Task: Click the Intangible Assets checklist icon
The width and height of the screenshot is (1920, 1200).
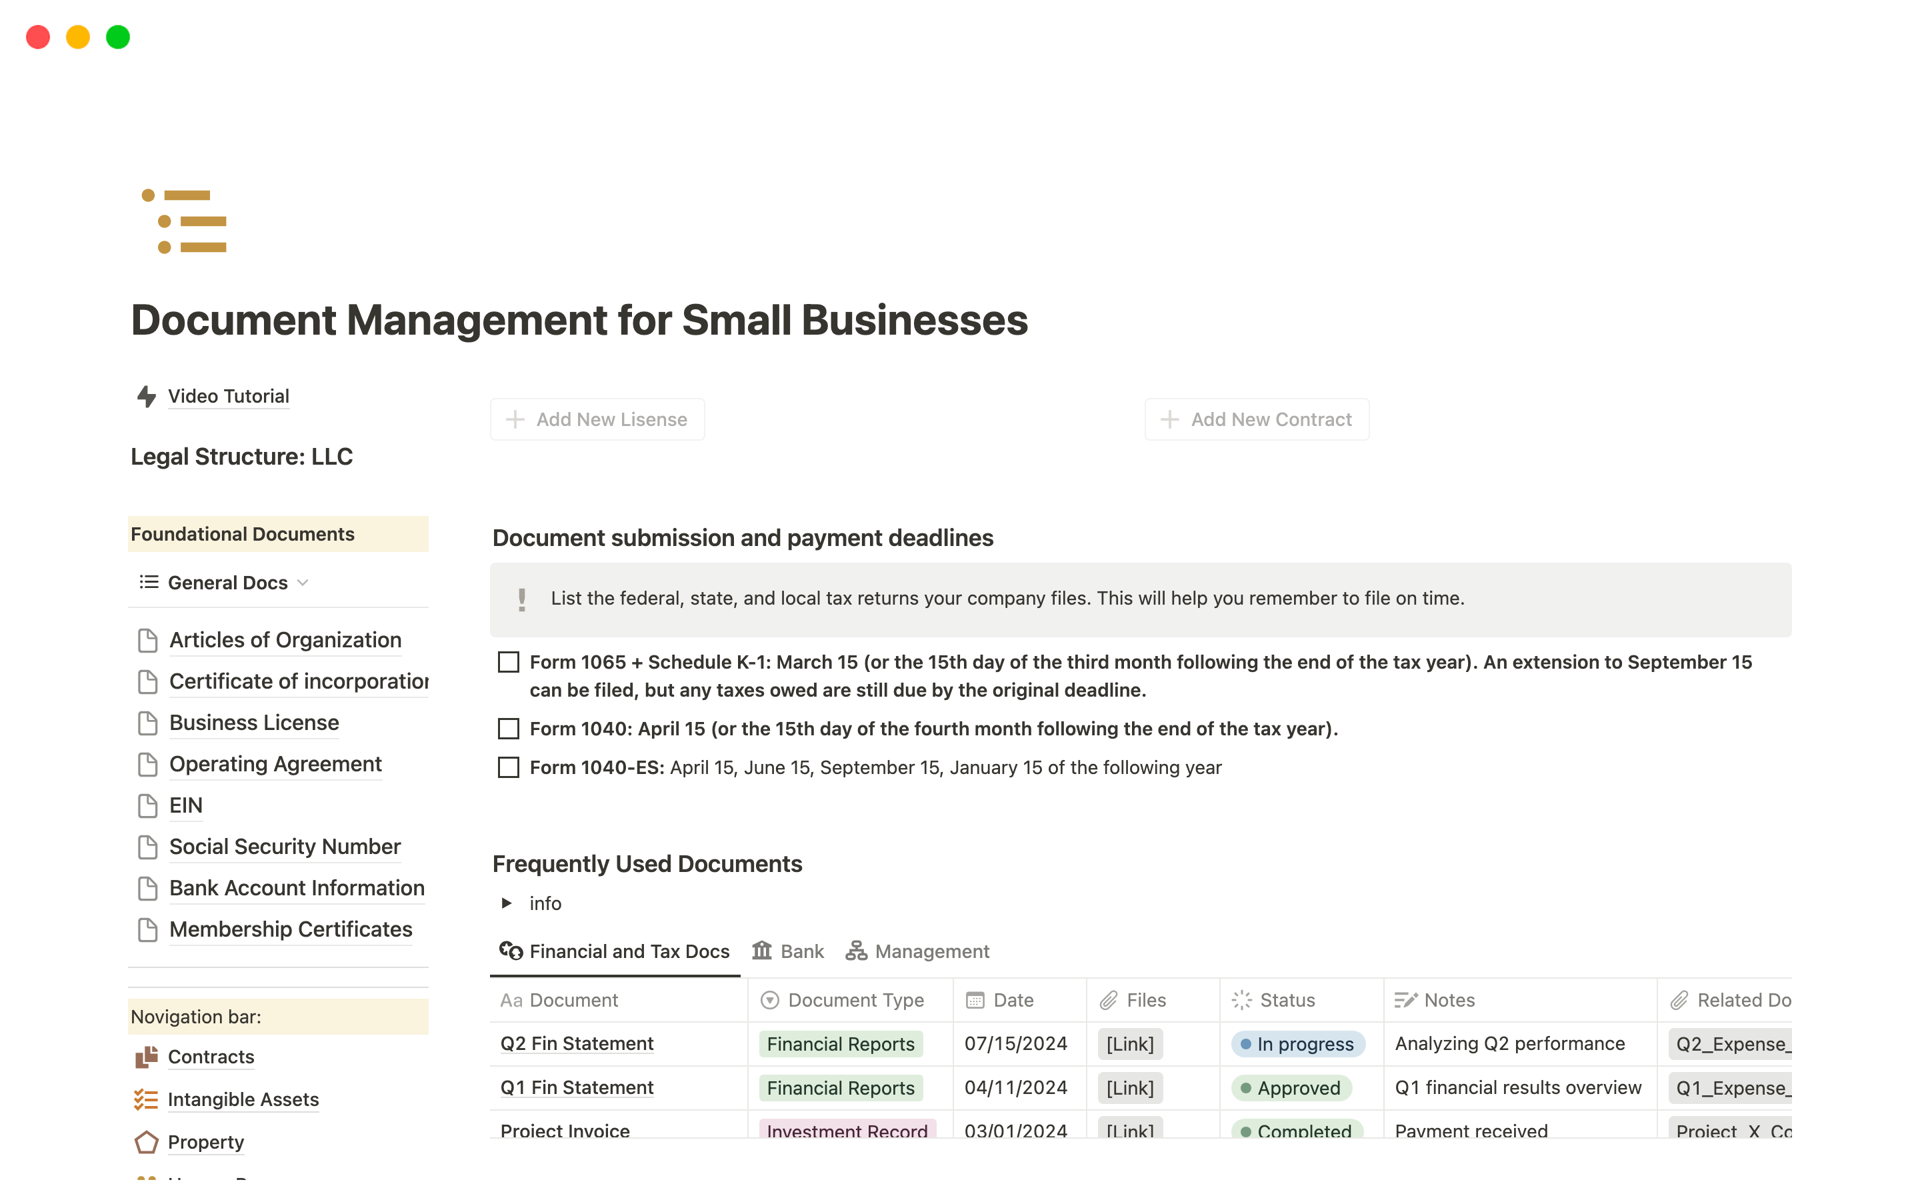Action: pos(146,1099)
